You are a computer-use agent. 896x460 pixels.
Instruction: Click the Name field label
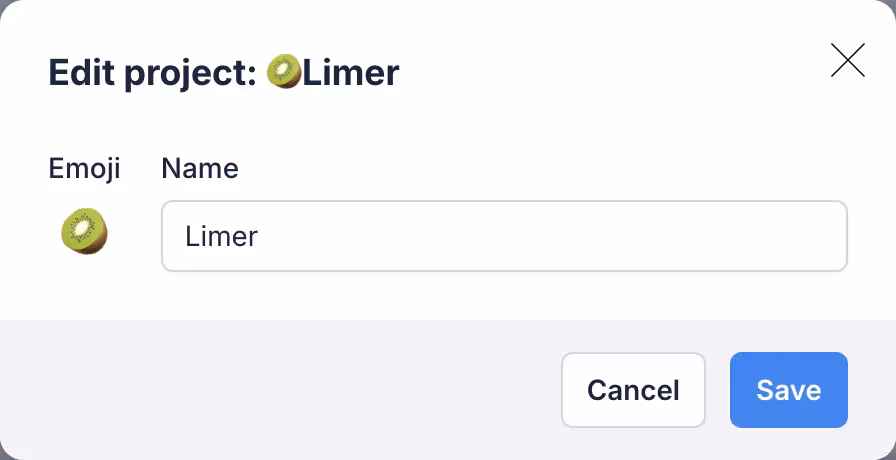coord(200,169)
